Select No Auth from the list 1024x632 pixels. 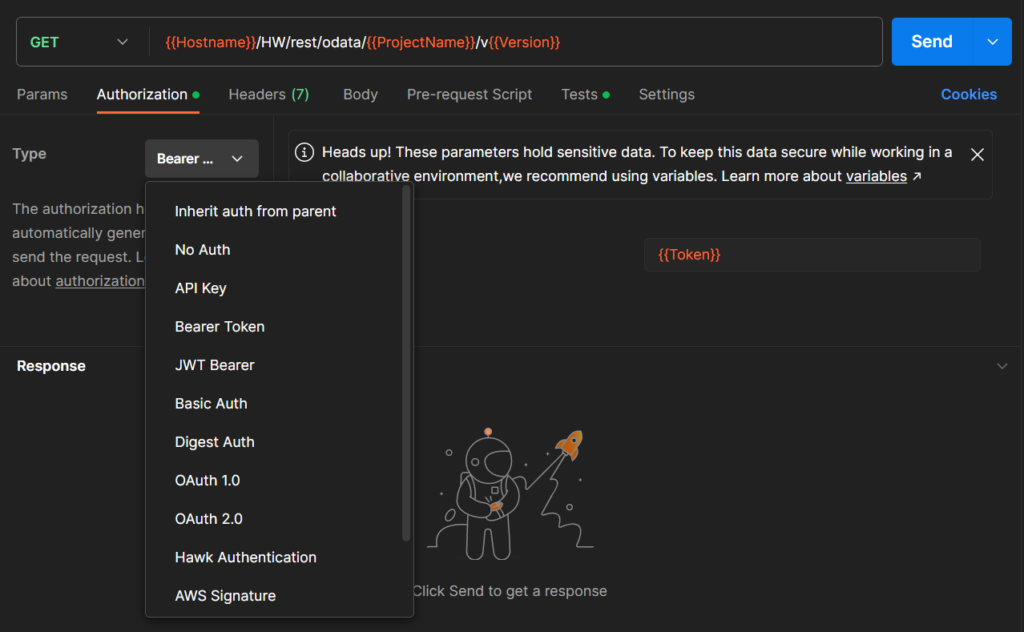202,250
